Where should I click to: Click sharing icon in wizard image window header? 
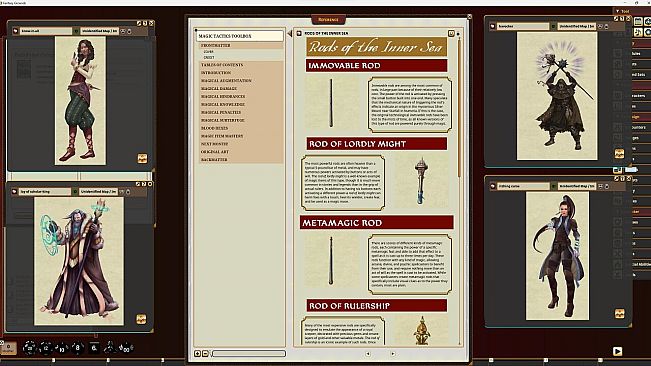coord(122,192)
